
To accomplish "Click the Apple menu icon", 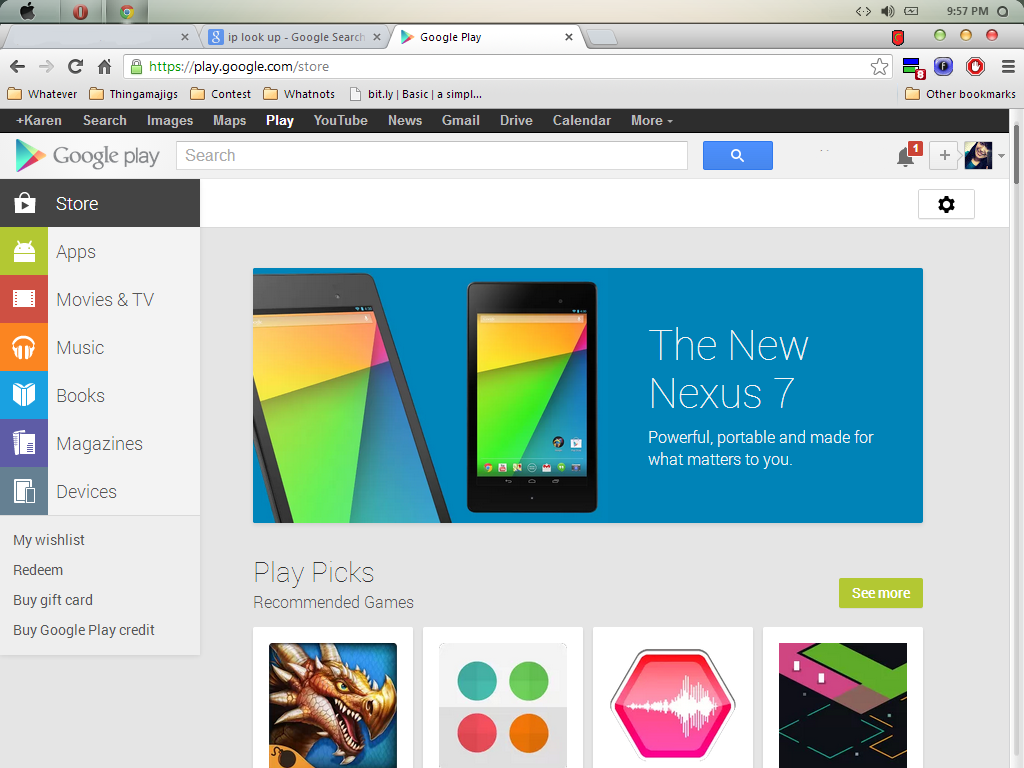I will (x=27, y=11).
